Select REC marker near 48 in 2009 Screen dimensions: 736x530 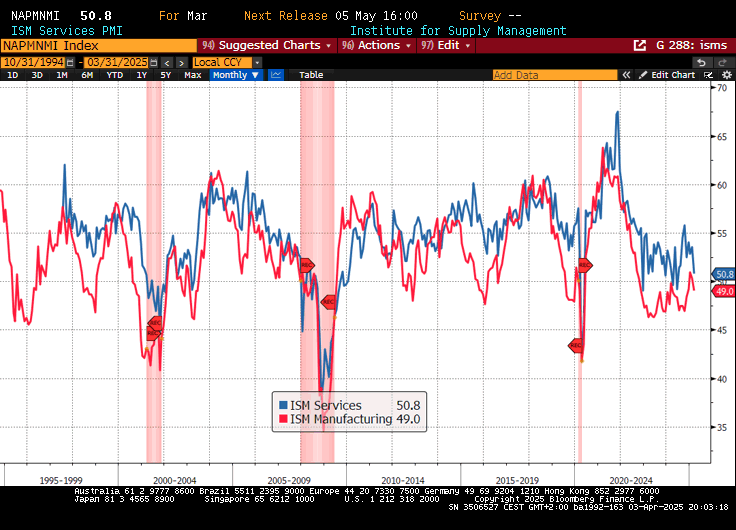pyautogui.click(x=328, y=302)
